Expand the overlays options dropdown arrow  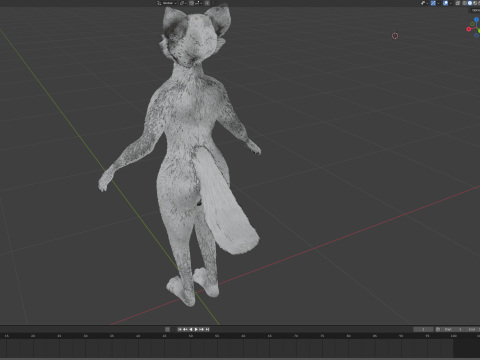coord(451,3)
